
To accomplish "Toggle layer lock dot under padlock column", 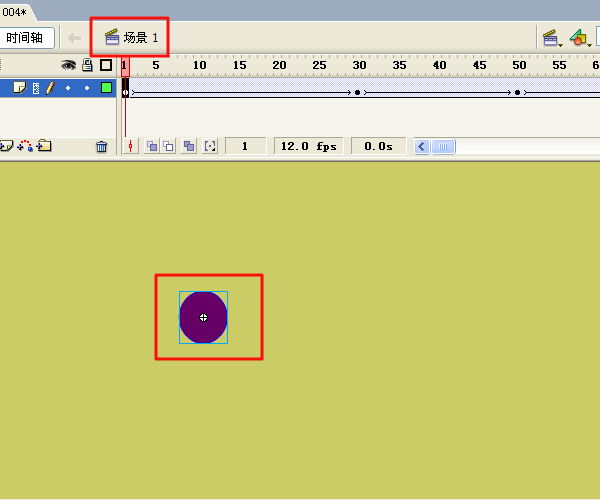I will [x=87, y=88].
